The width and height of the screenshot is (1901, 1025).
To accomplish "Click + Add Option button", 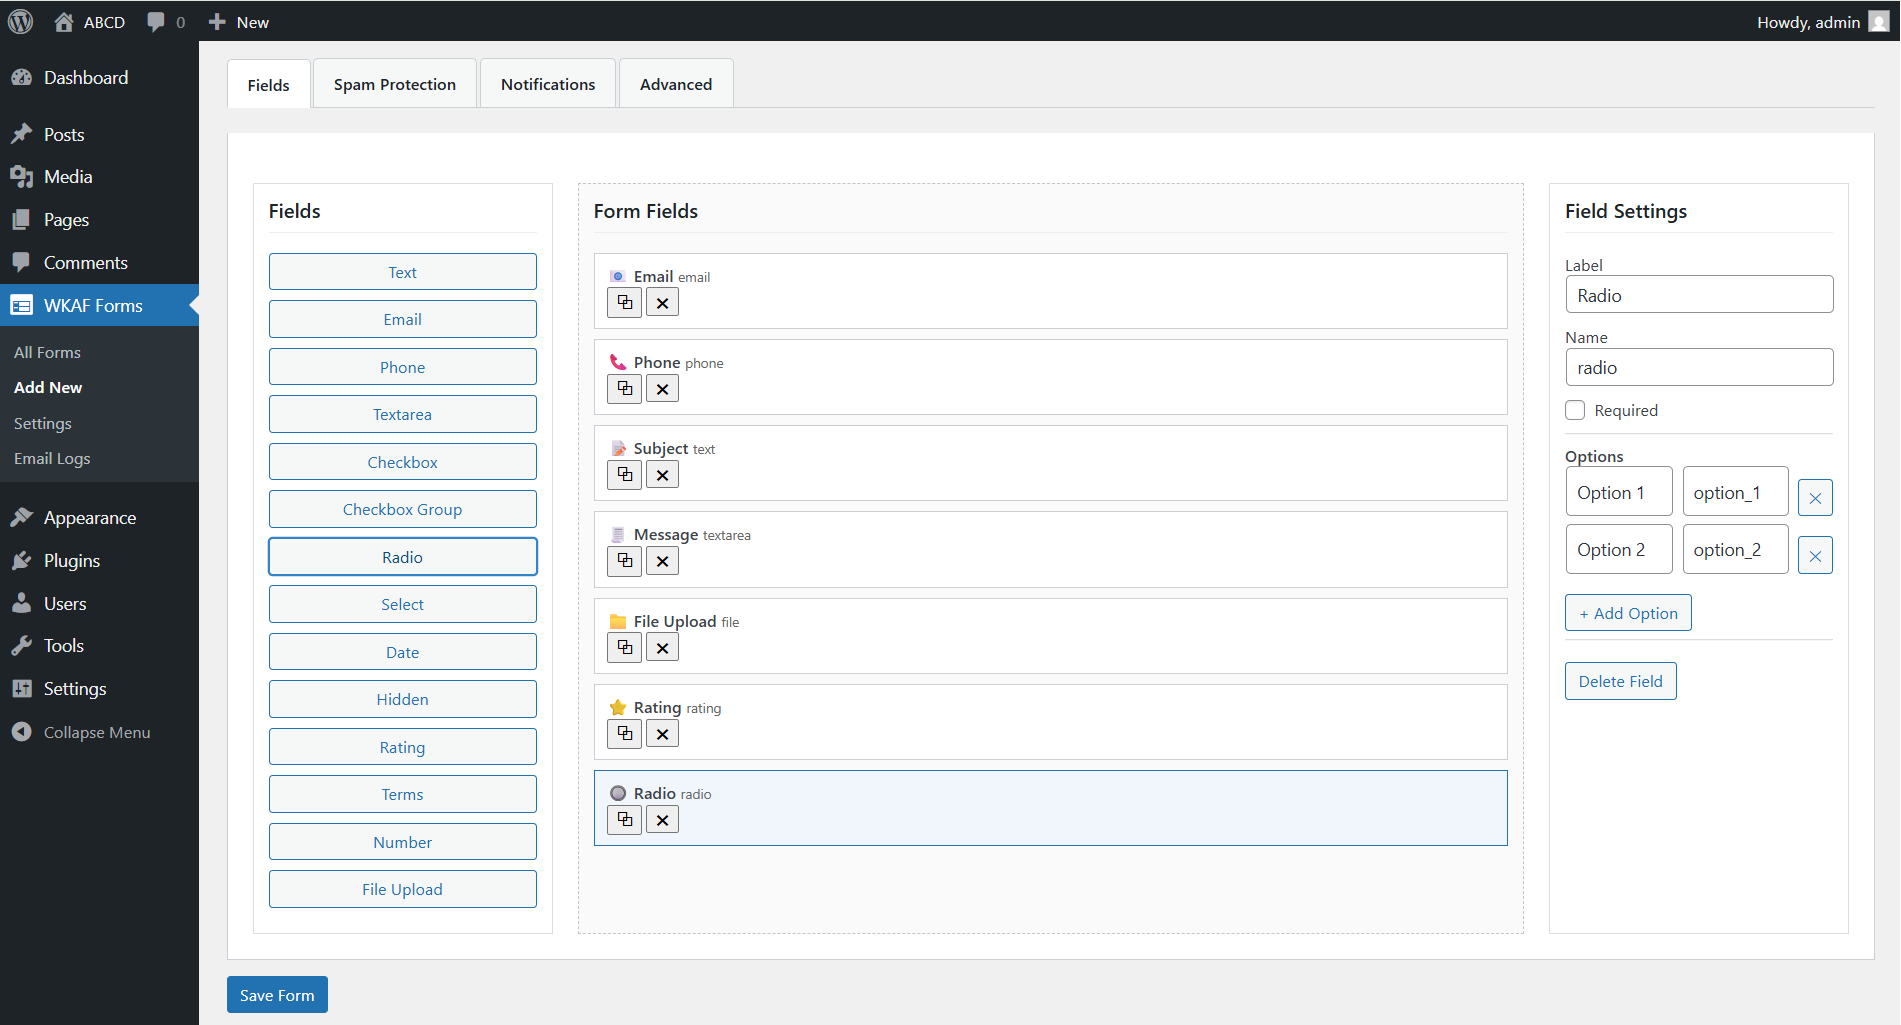I will [1628, 613].
